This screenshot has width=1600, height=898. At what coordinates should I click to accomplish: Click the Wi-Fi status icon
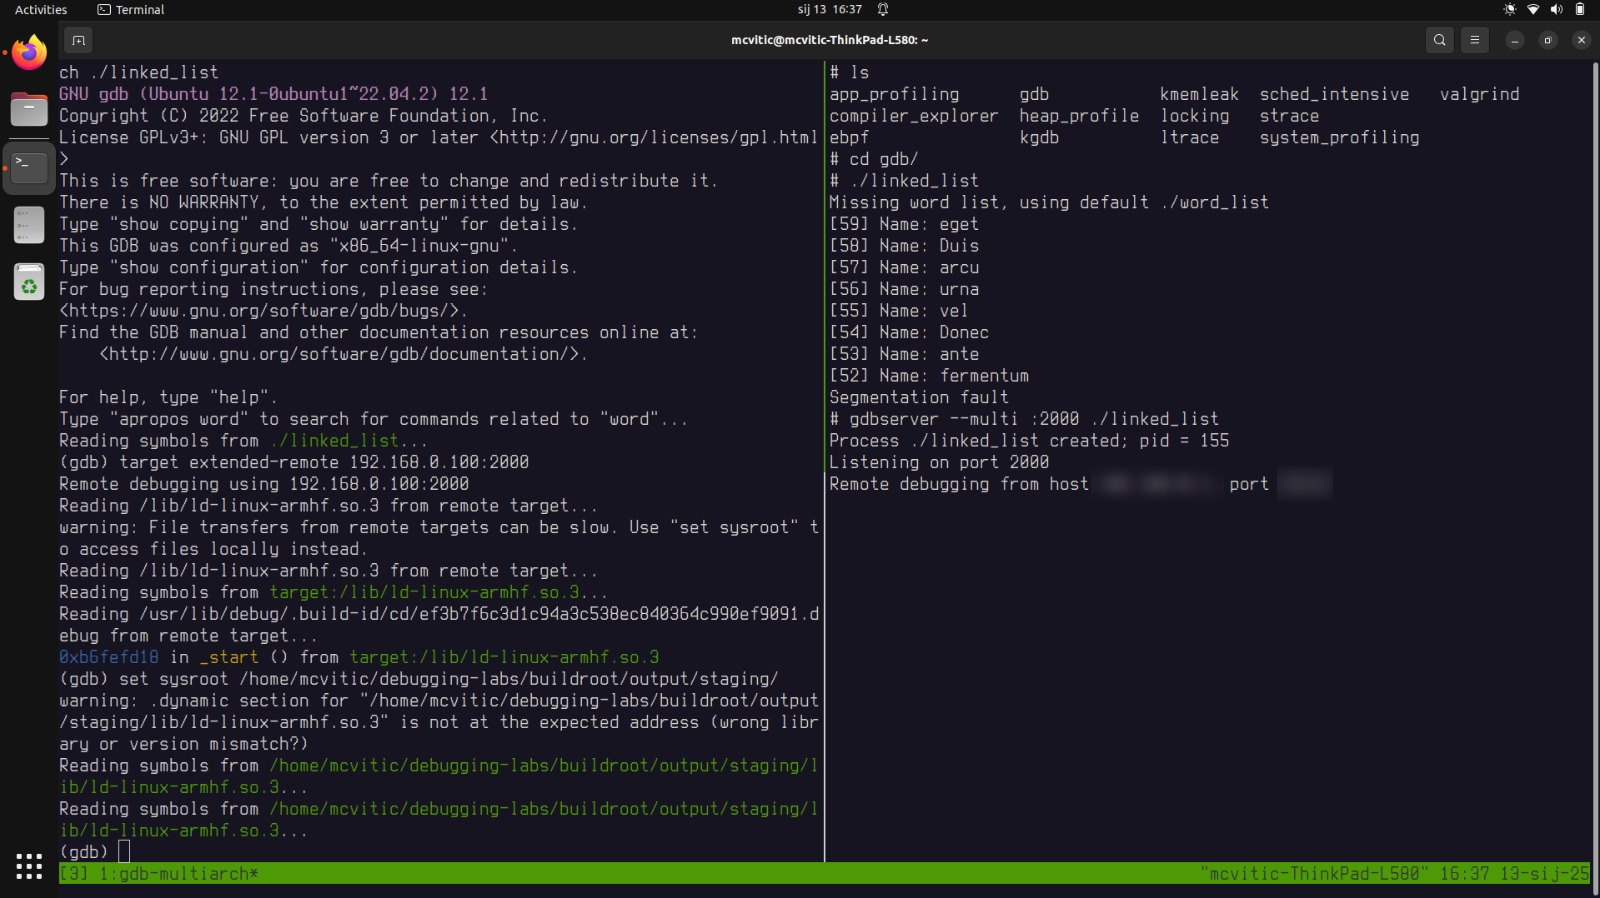click(x=1533, y=10)
